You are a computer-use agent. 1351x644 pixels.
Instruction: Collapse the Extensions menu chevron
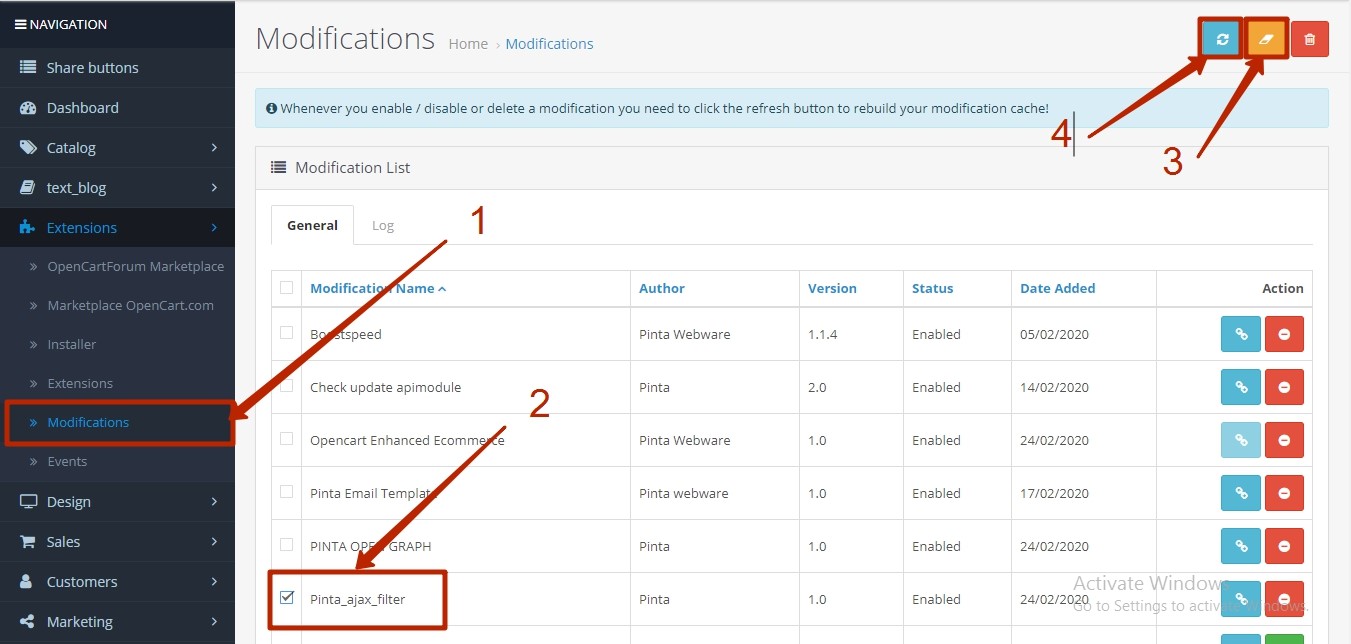[214, 228]
